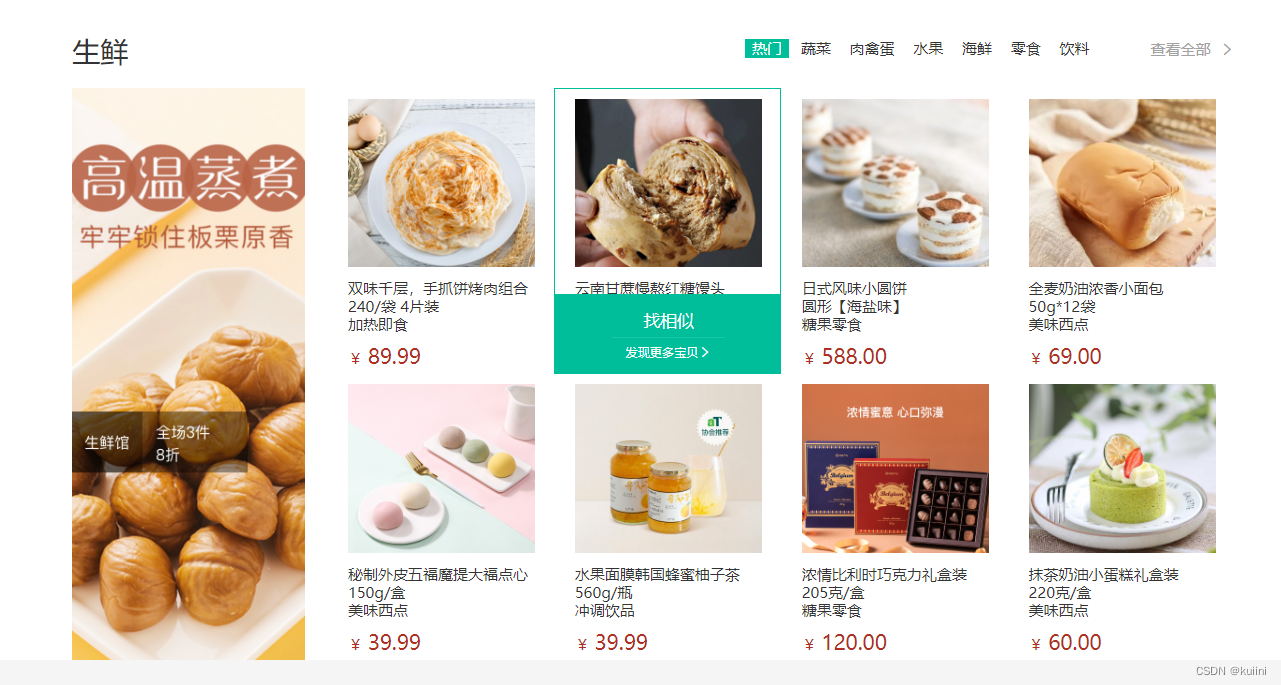Click the 生鲜馆 label on banner
Image resolution: width=1281 pixels, height=685 pixels.
(x=107, y=442)
